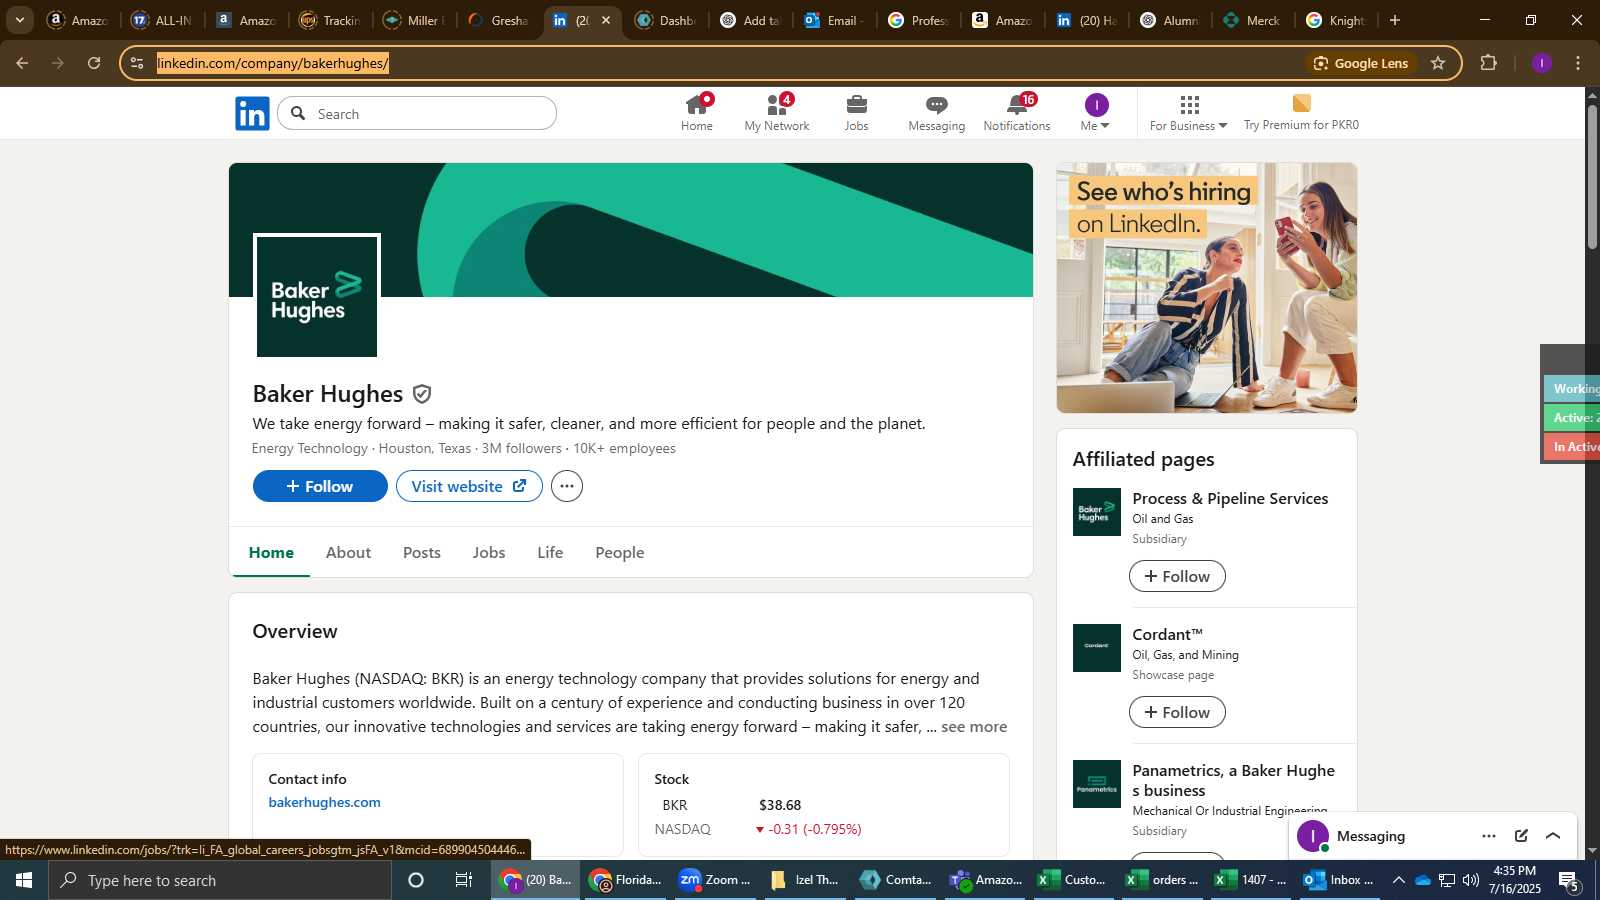Screen dimensions: 1600x900
Task: Click Visit website button
Action: tap(469, 486)
